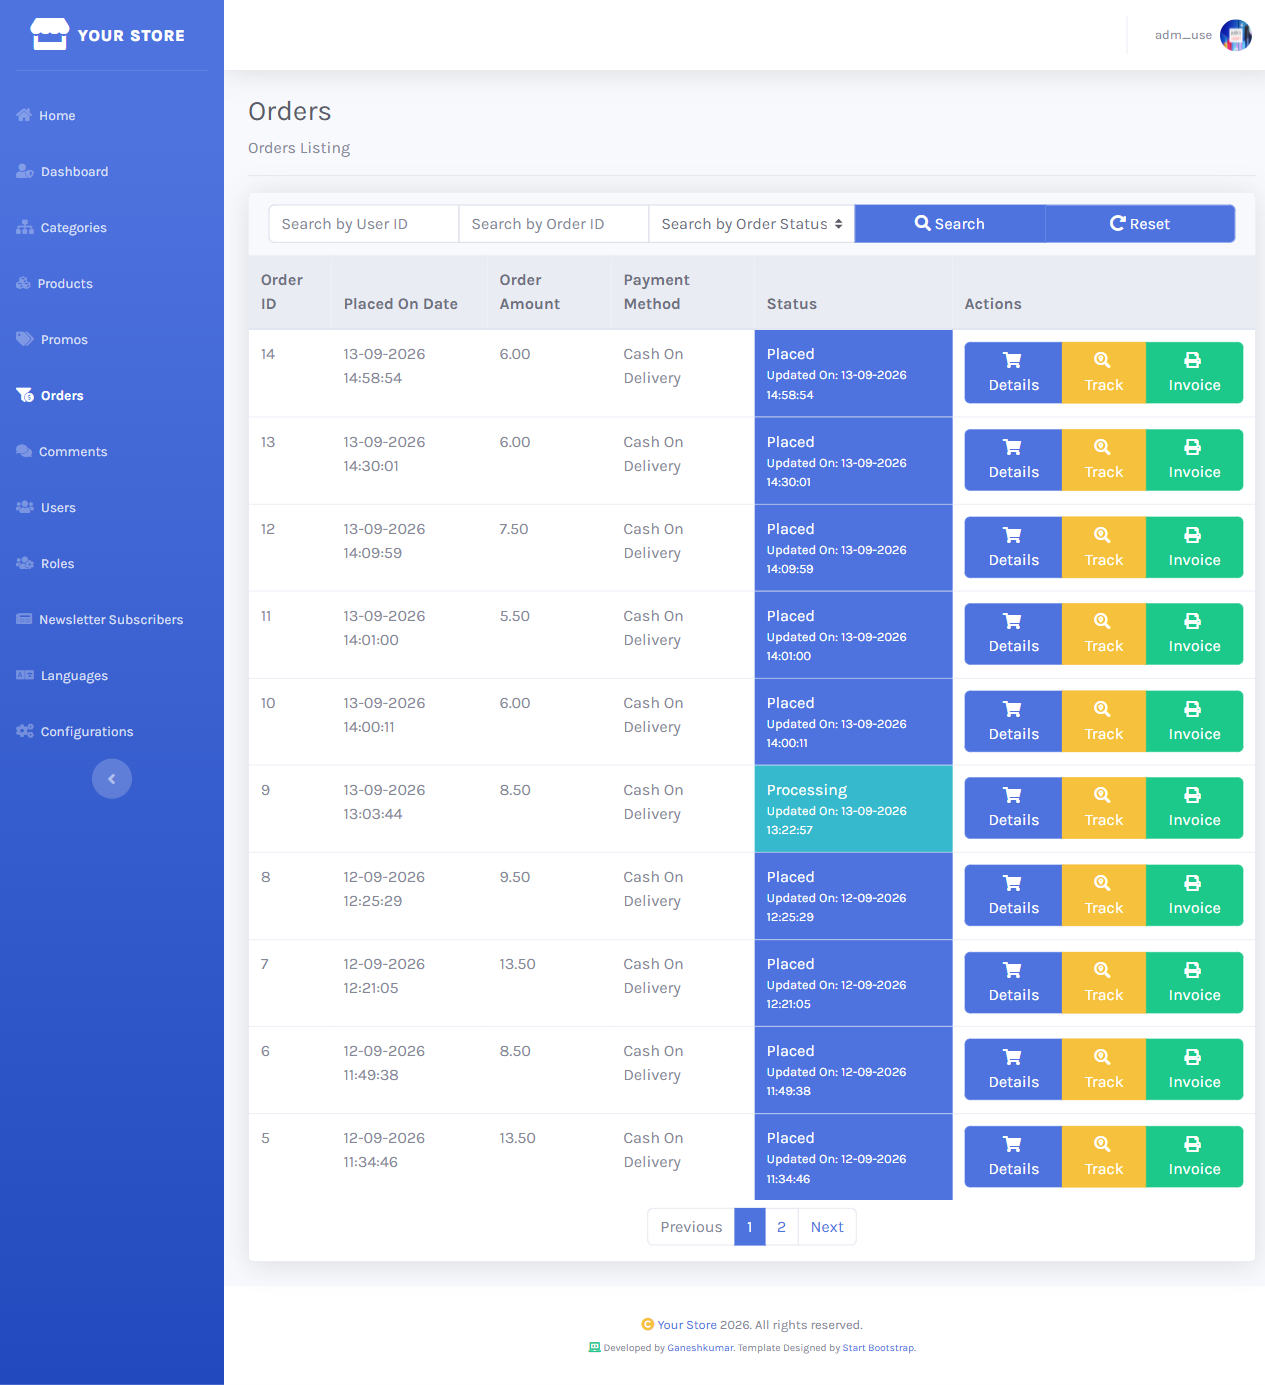Click the Configurations gears icon
The width and height of the screenshot is (1265, 1385).
25,731
